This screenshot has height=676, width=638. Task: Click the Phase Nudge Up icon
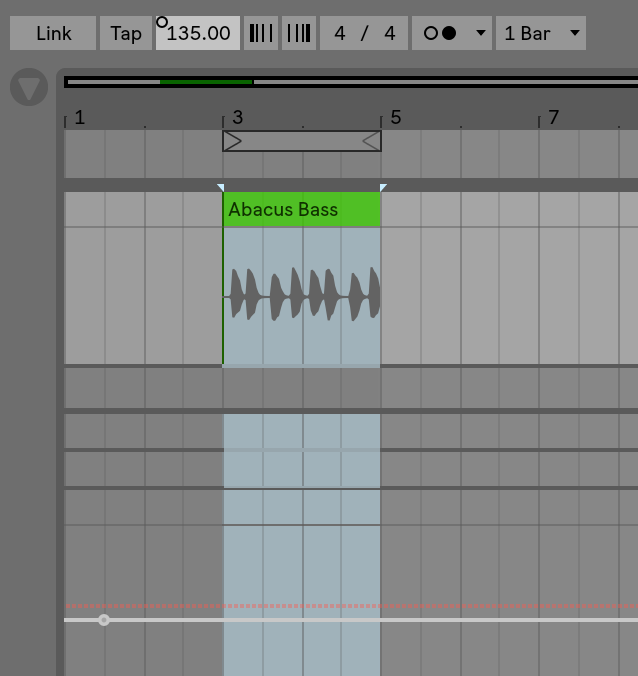(x=298, y=33)
